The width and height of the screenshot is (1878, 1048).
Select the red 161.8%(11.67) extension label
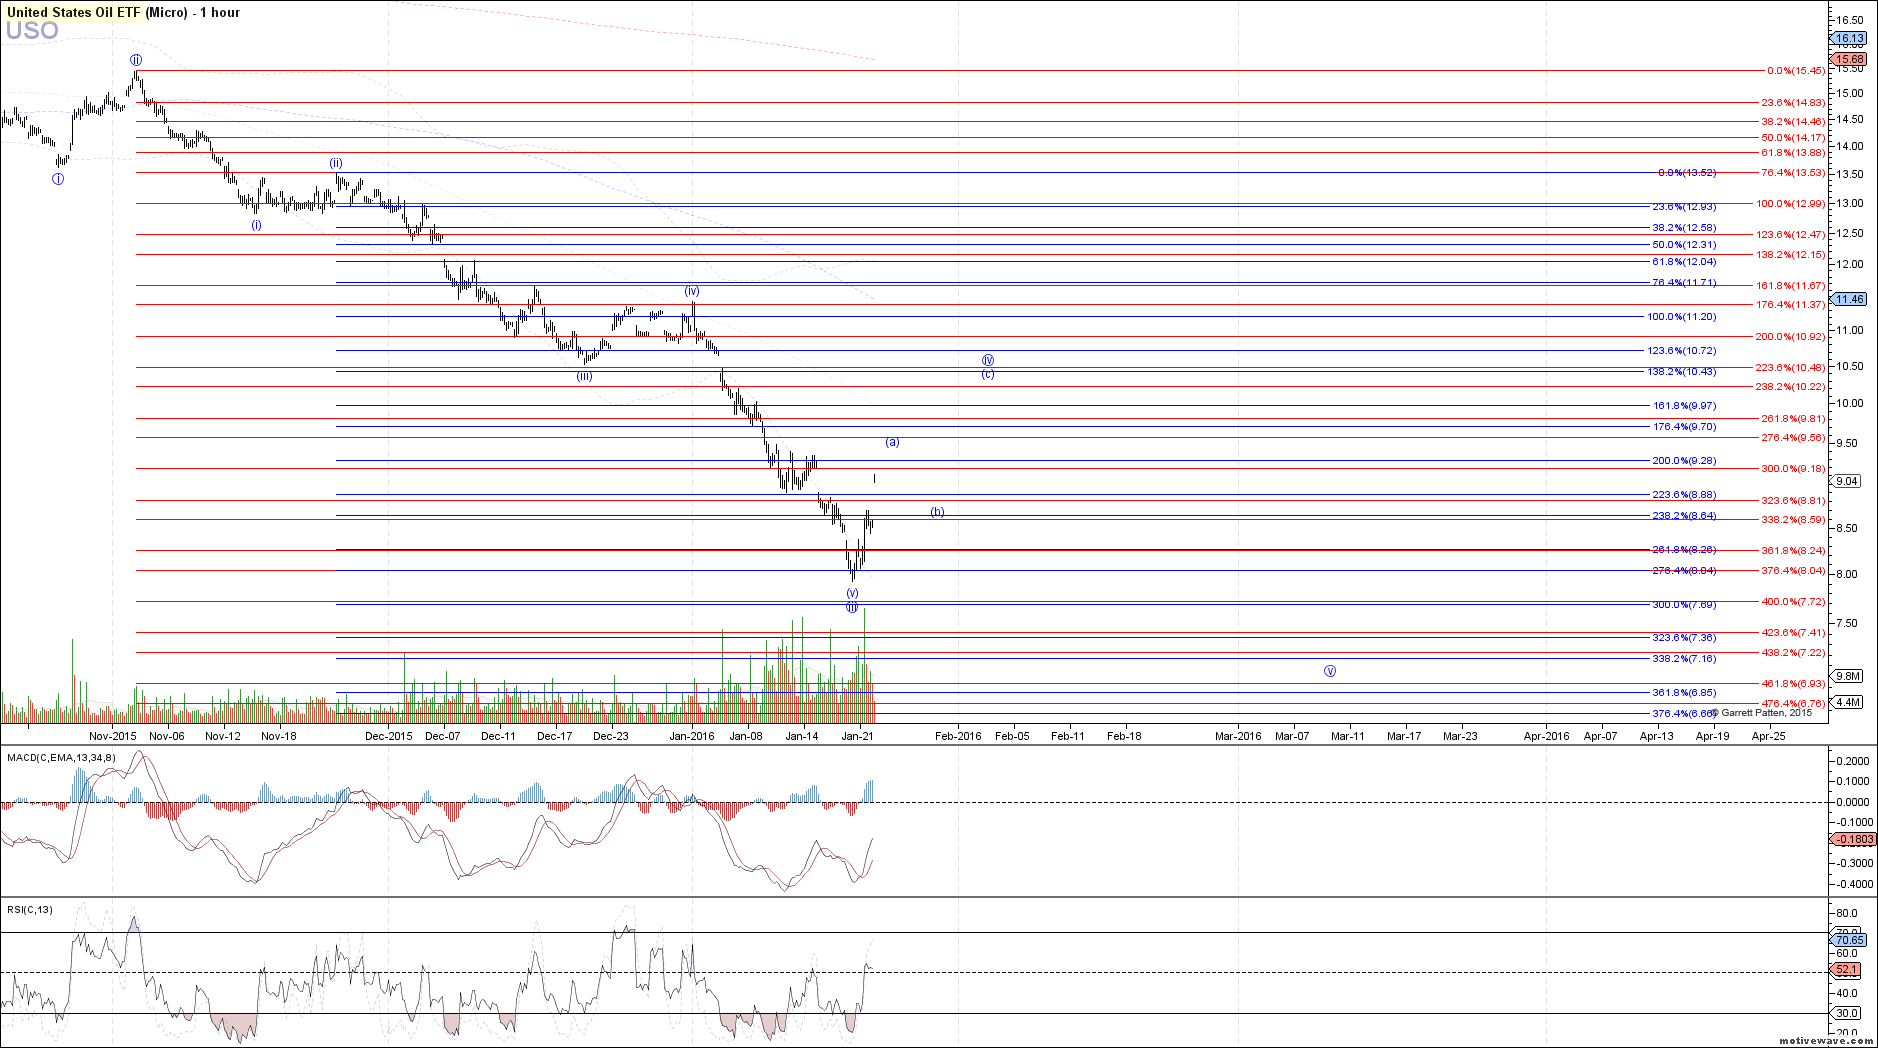pyautogui.click(x=1790, y=286)
